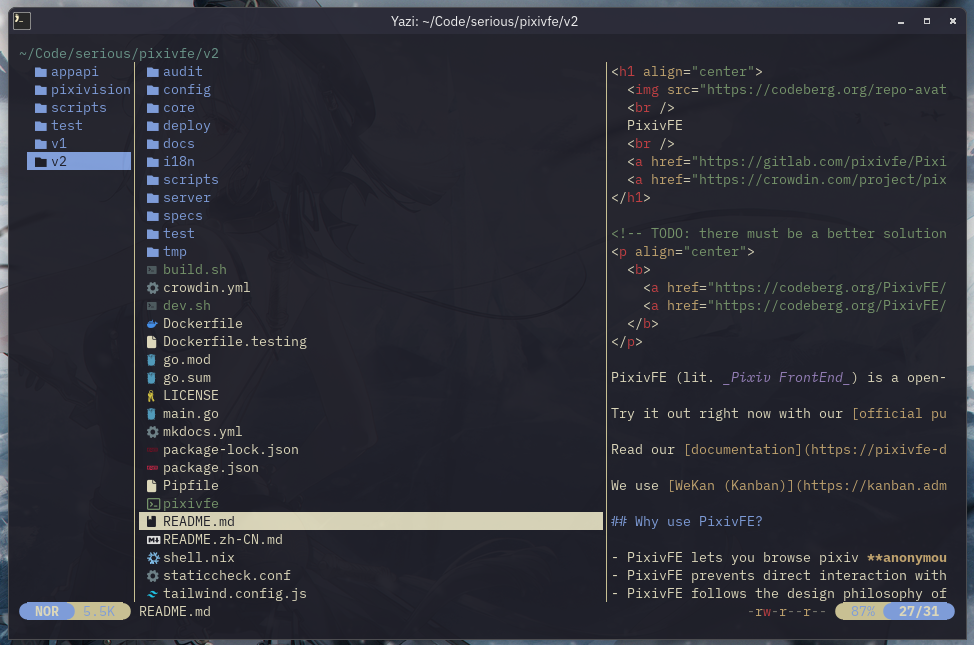Click the [documentation] link text in preview
Image resolution: width=974 pixels, height=645 pixels.
[743, 450]
